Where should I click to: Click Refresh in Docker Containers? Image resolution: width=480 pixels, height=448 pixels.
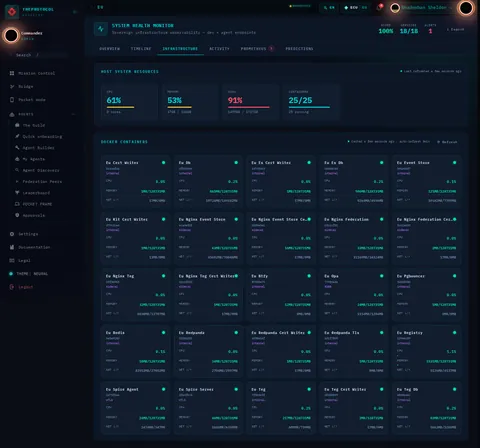click(447, 142)
